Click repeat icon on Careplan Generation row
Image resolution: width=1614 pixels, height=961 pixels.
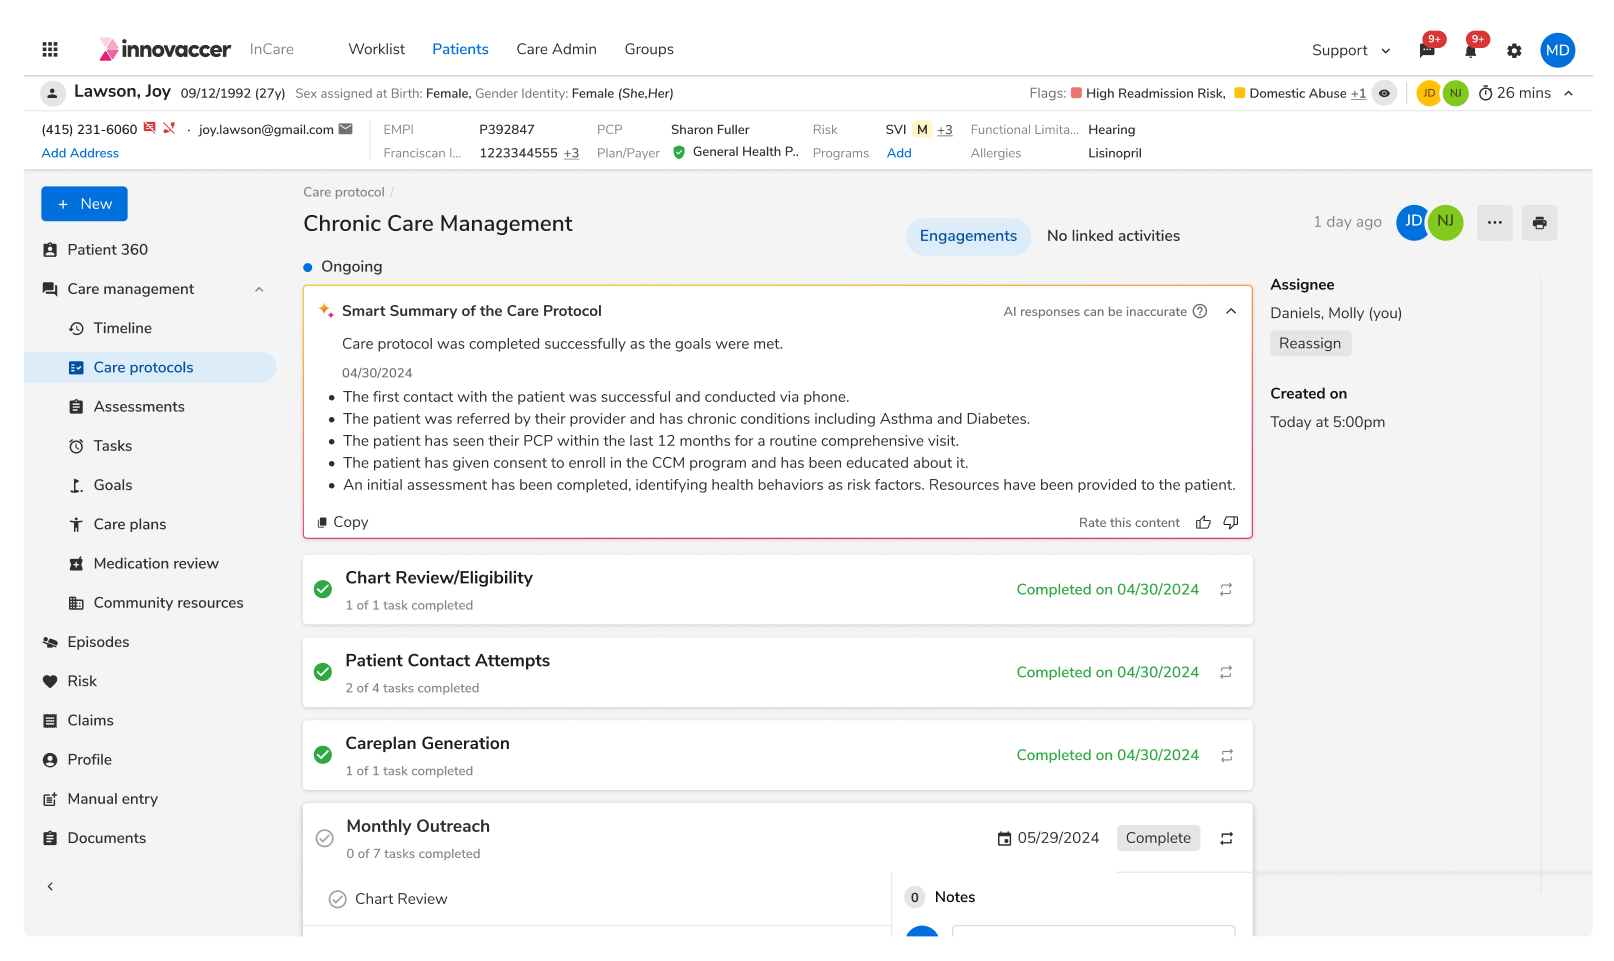1226,756
